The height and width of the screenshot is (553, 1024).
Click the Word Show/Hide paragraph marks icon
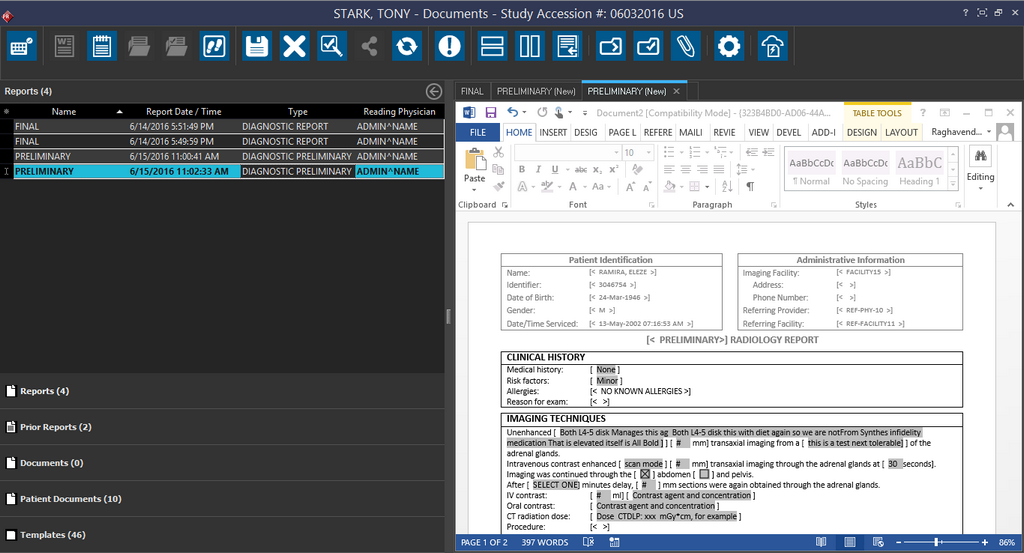click(x=750, y=186)
